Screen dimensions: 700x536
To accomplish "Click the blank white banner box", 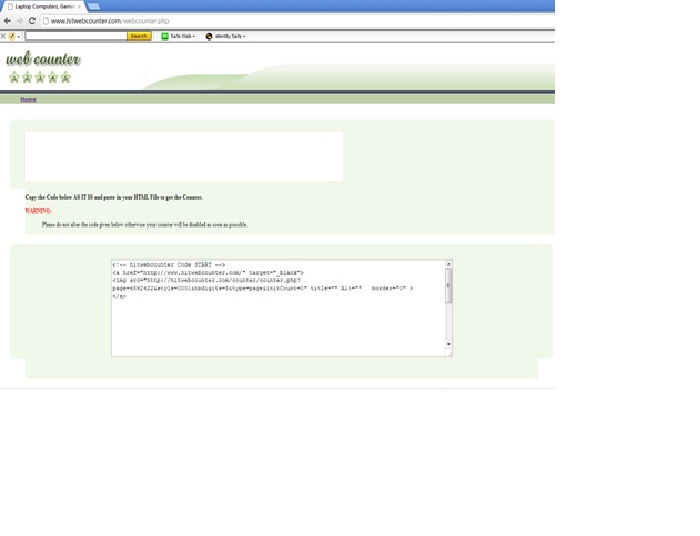I will [x=184, y=156].
